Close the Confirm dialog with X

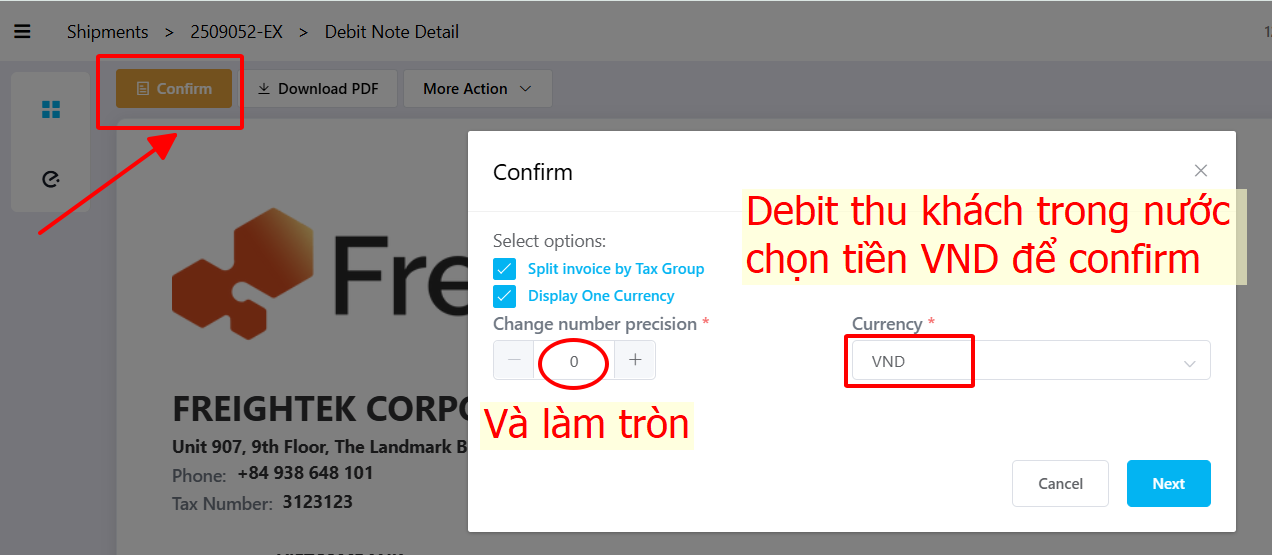tap(1201, 171)
